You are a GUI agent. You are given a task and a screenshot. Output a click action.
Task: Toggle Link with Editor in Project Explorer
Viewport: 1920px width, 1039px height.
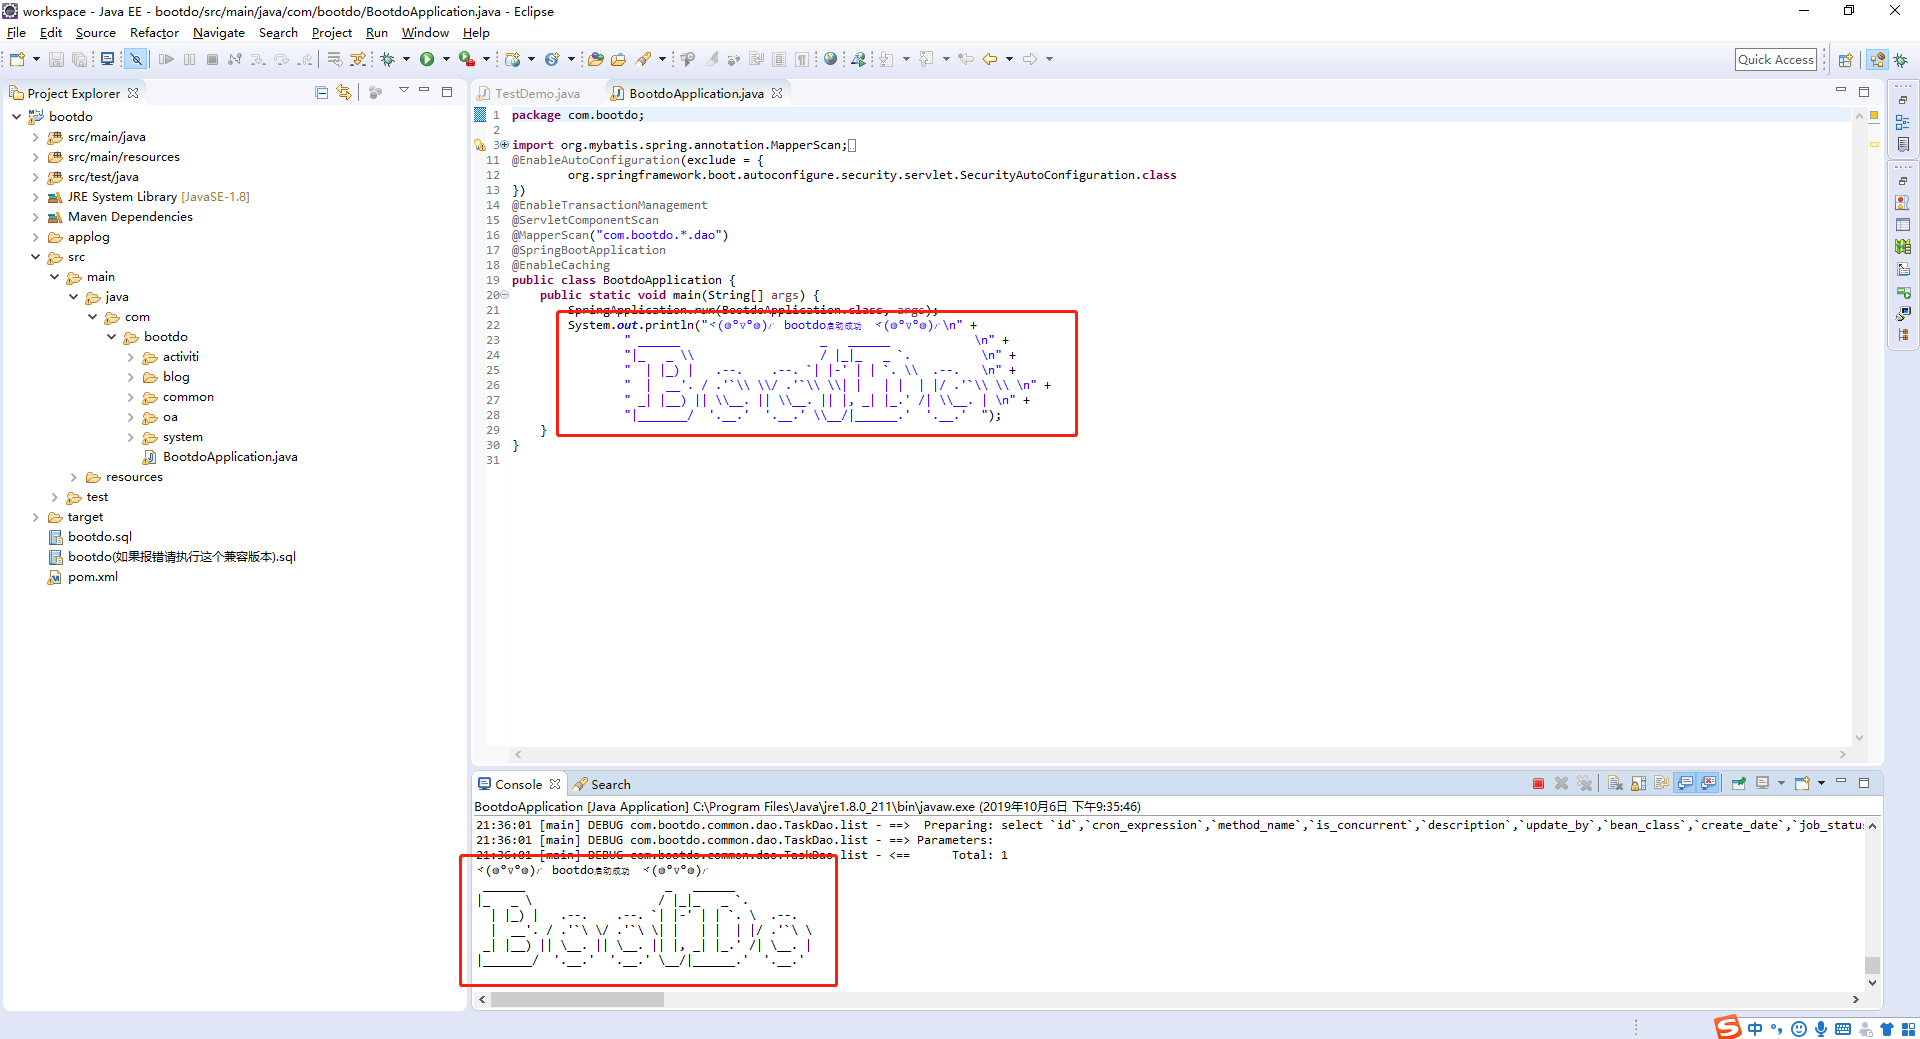click(344, 92)
